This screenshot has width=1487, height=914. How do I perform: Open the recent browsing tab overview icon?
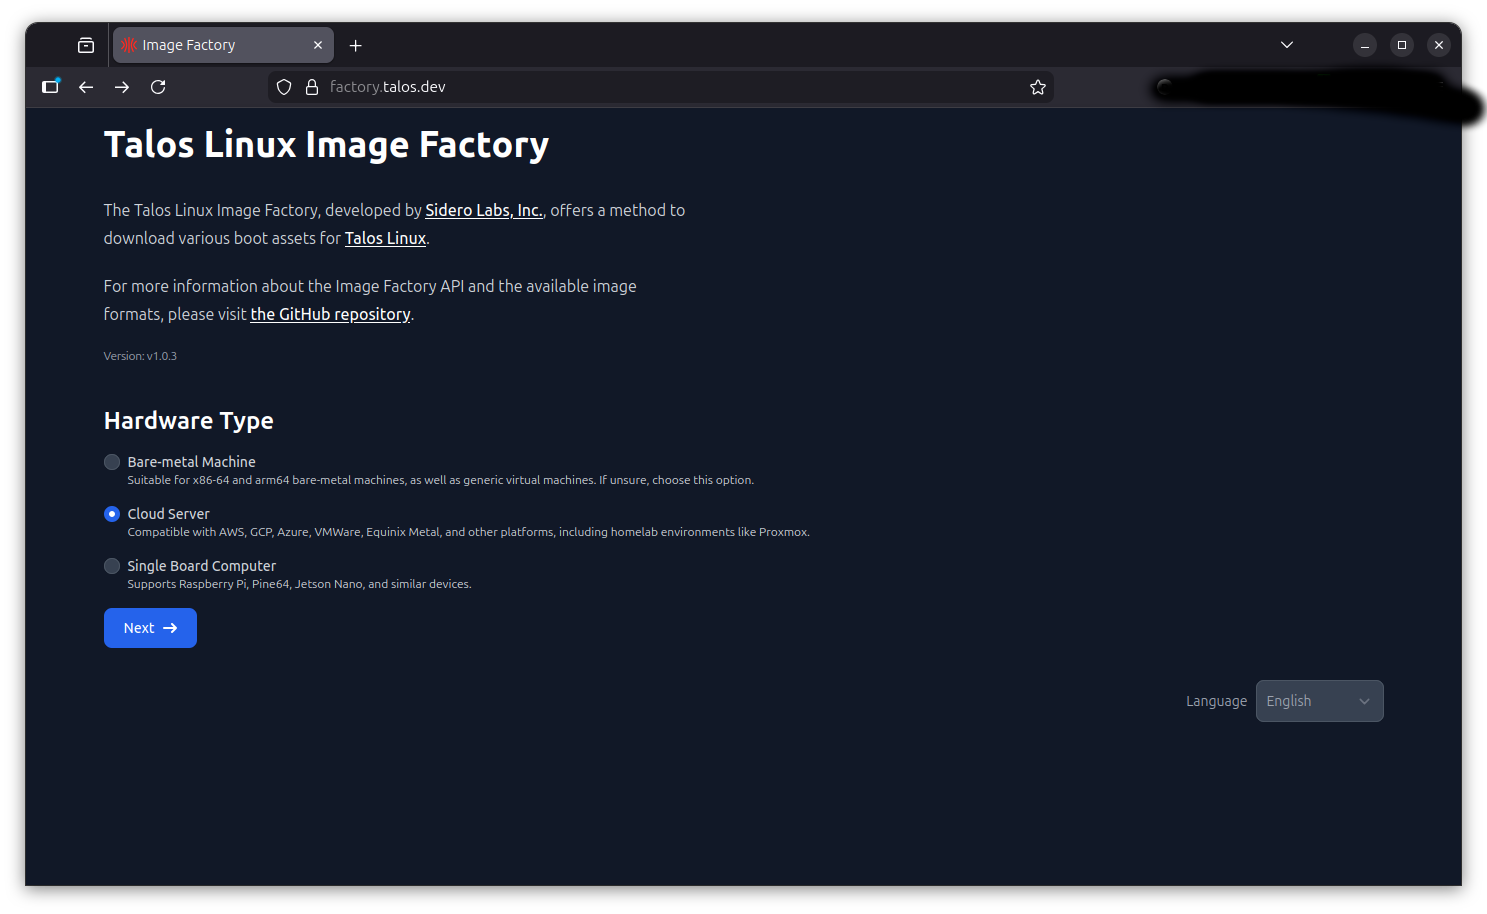tap(86, 45)
